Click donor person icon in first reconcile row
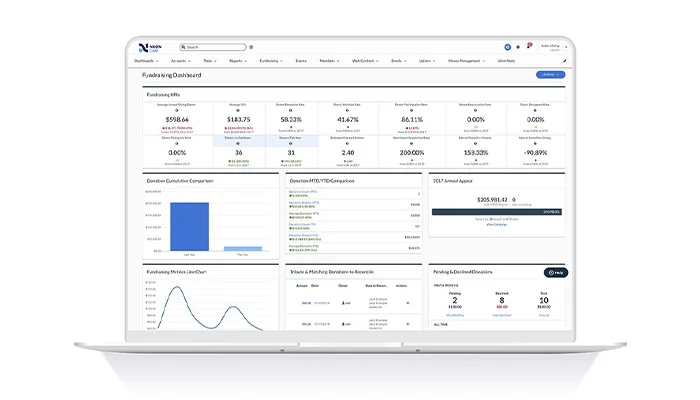 343,303
